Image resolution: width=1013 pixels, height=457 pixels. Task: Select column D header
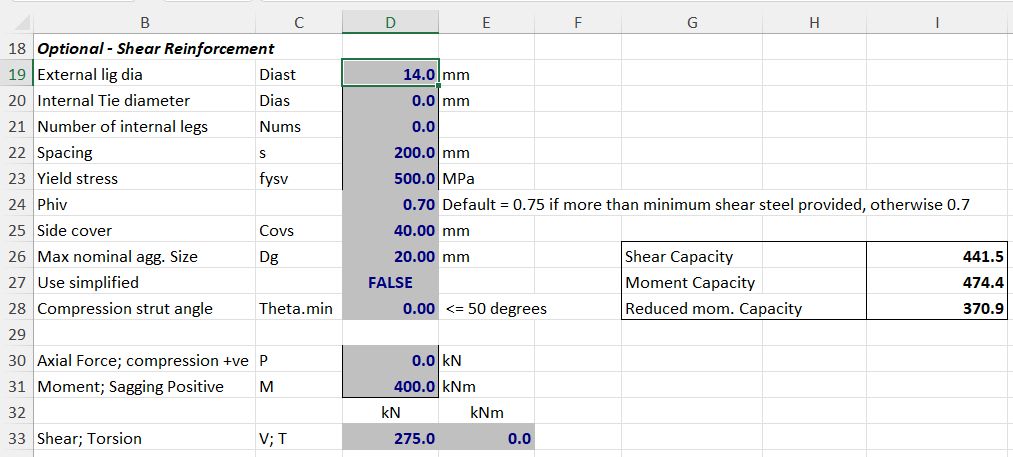pos(389,22)
